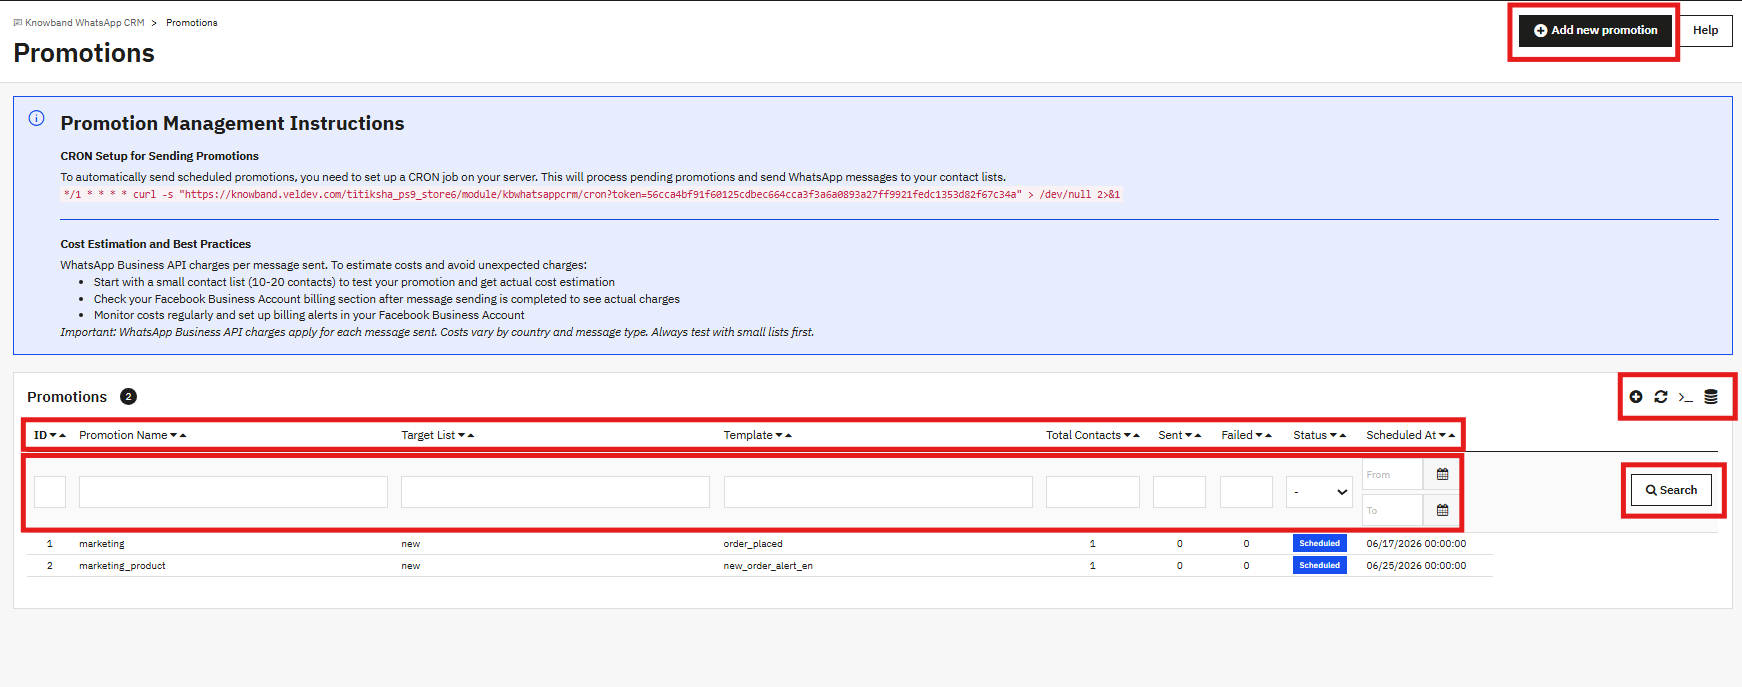This screenshot has width=1742, height=687.
Task: Focus the Failed filter field
Action: [1246, 492]
